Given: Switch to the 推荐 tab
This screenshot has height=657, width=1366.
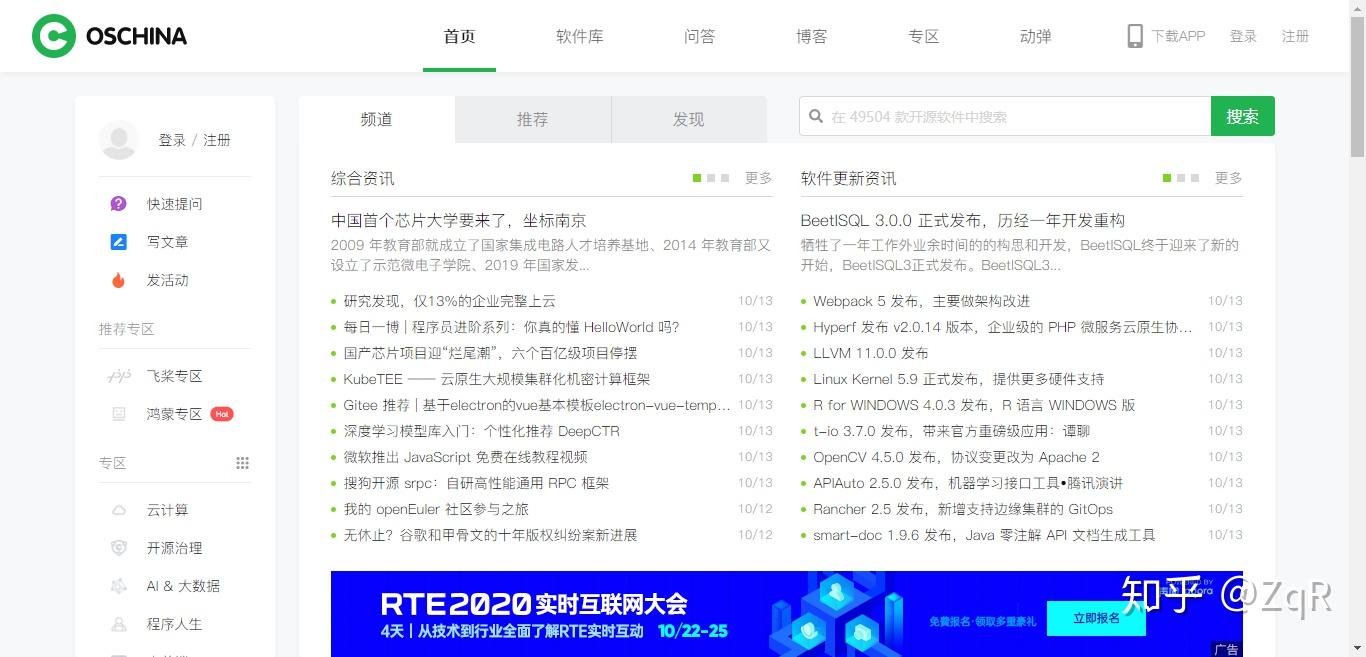Looking at the screenshot, I should (x=533, y=119).
